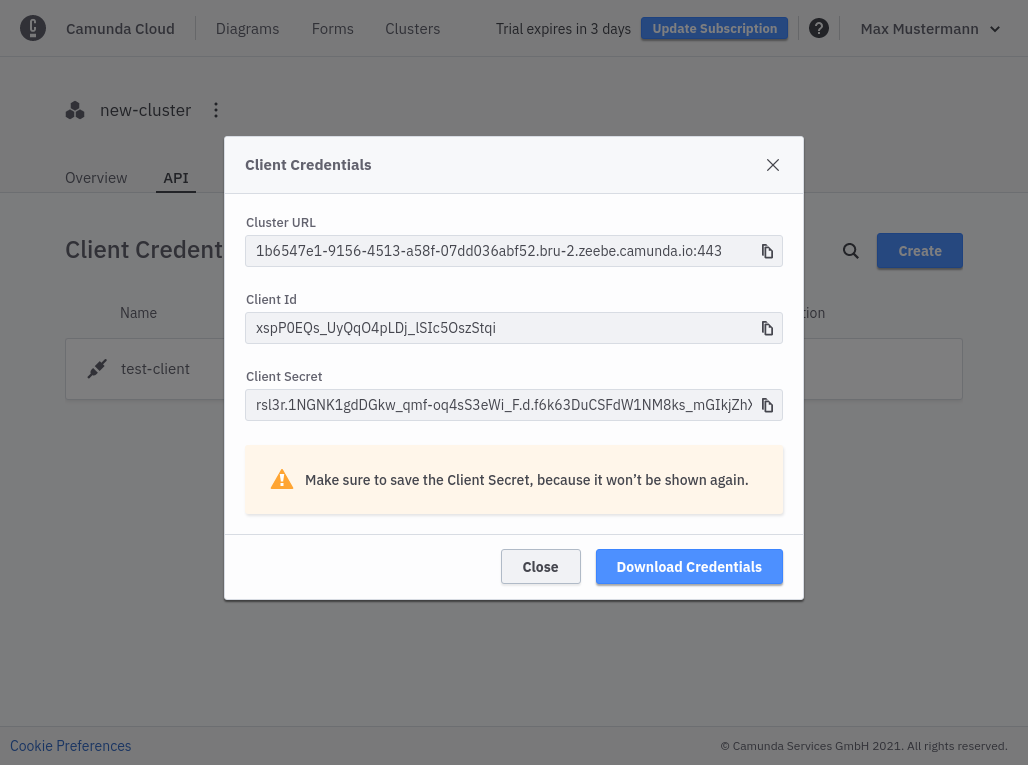Select the API tab
The image size is (1028, 765).
(x=176, y=178)
